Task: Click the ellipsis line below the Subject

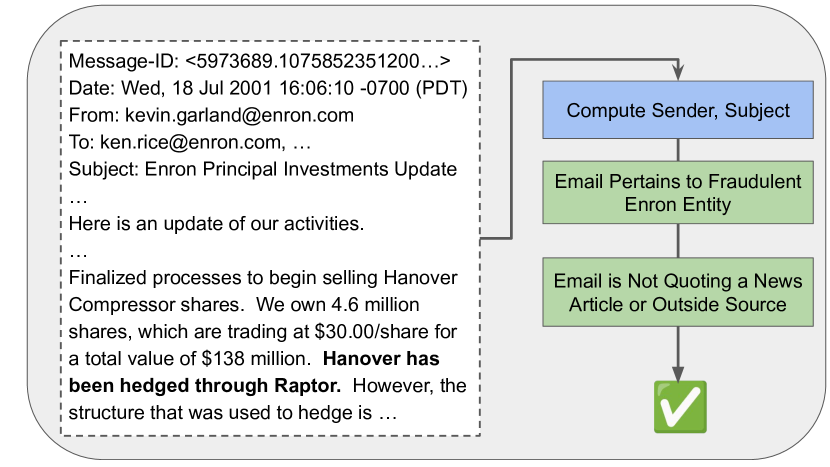Action: coord(78,200)
